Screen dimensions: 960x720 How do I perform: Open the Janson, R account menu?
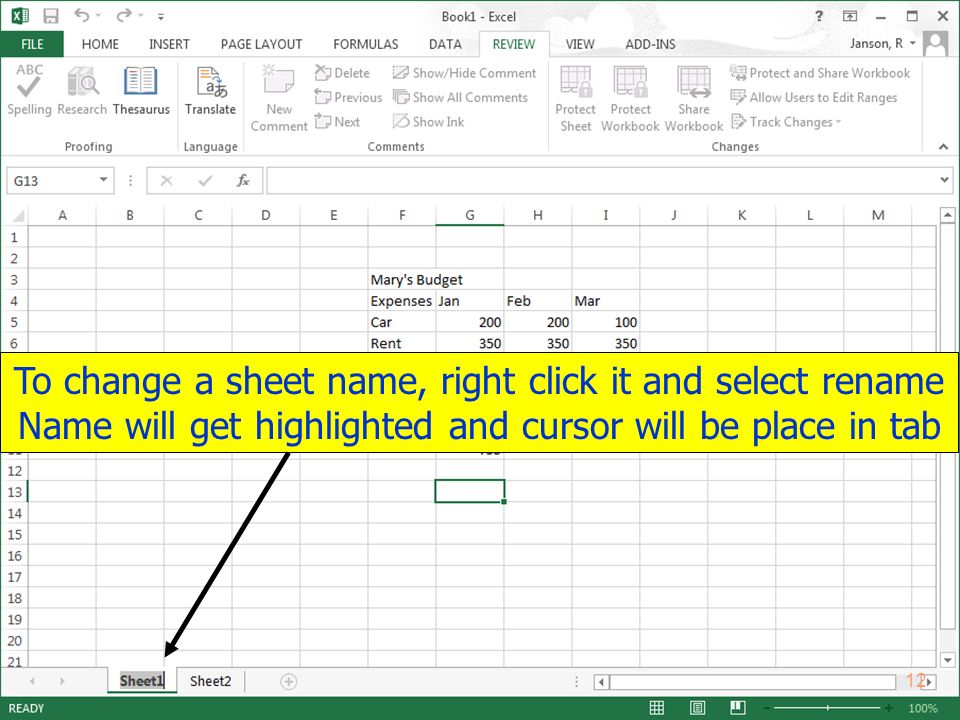click(x=882, y=43)
